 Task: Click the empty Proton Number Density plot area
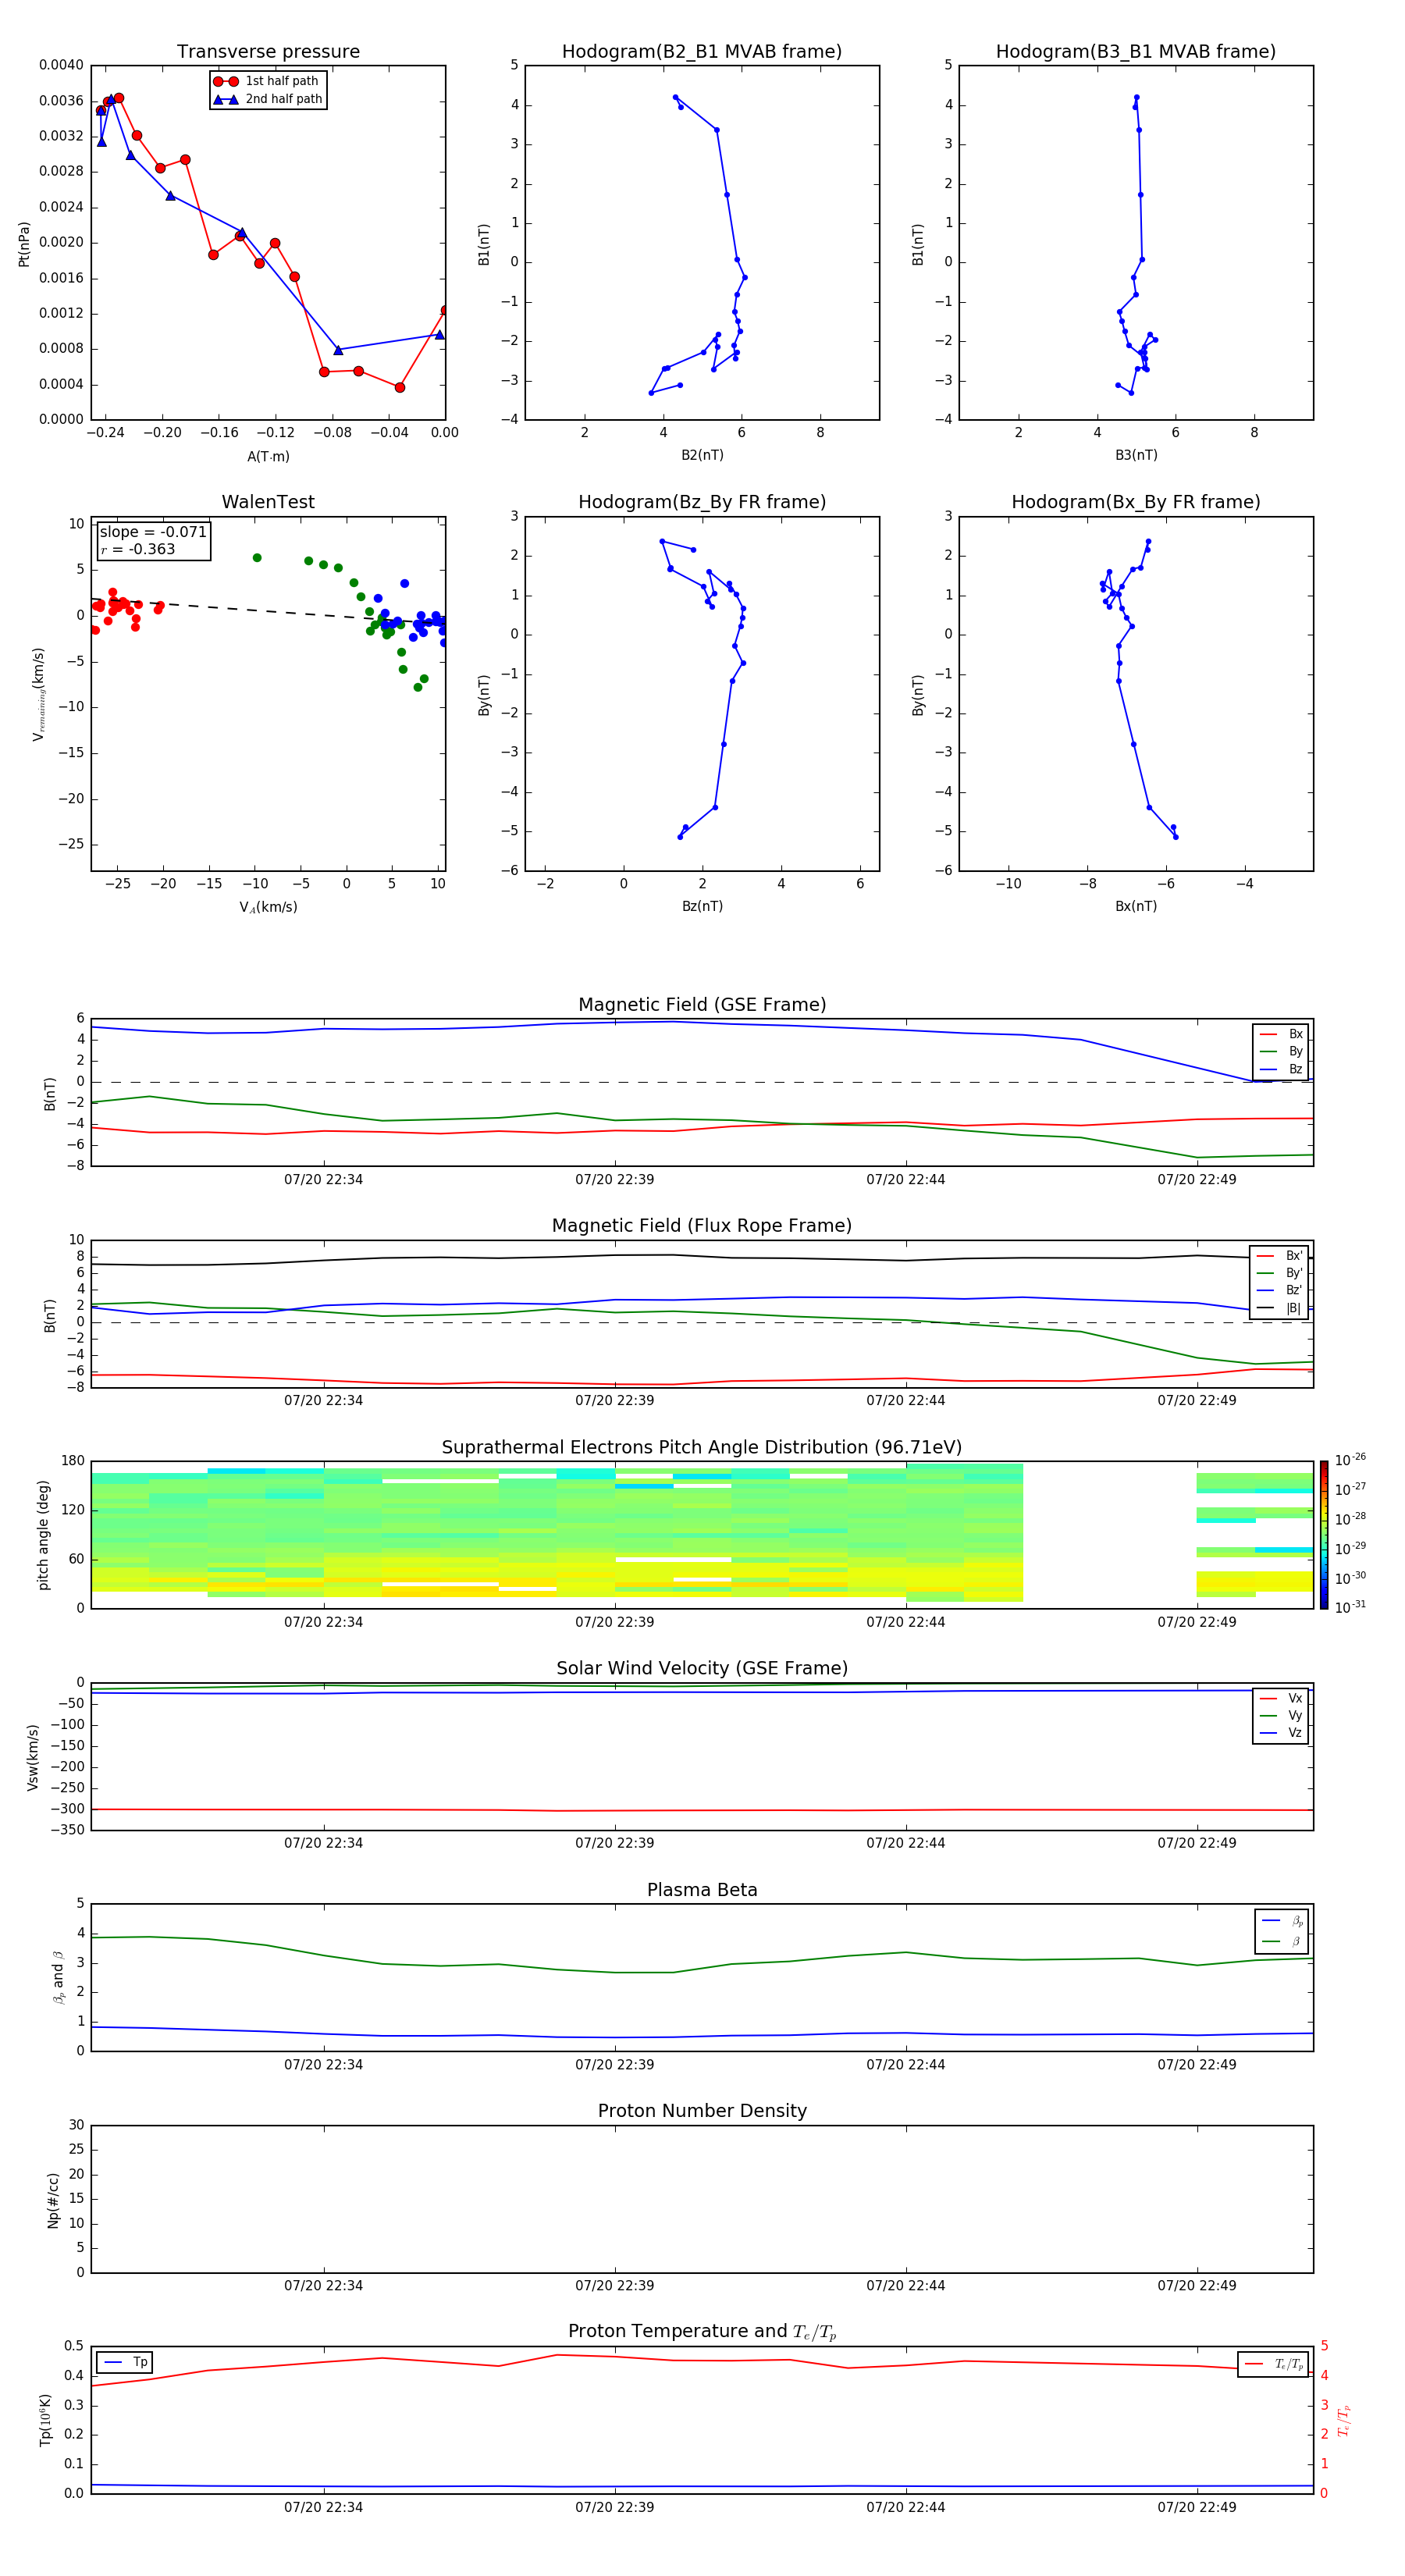(702, 2199)
